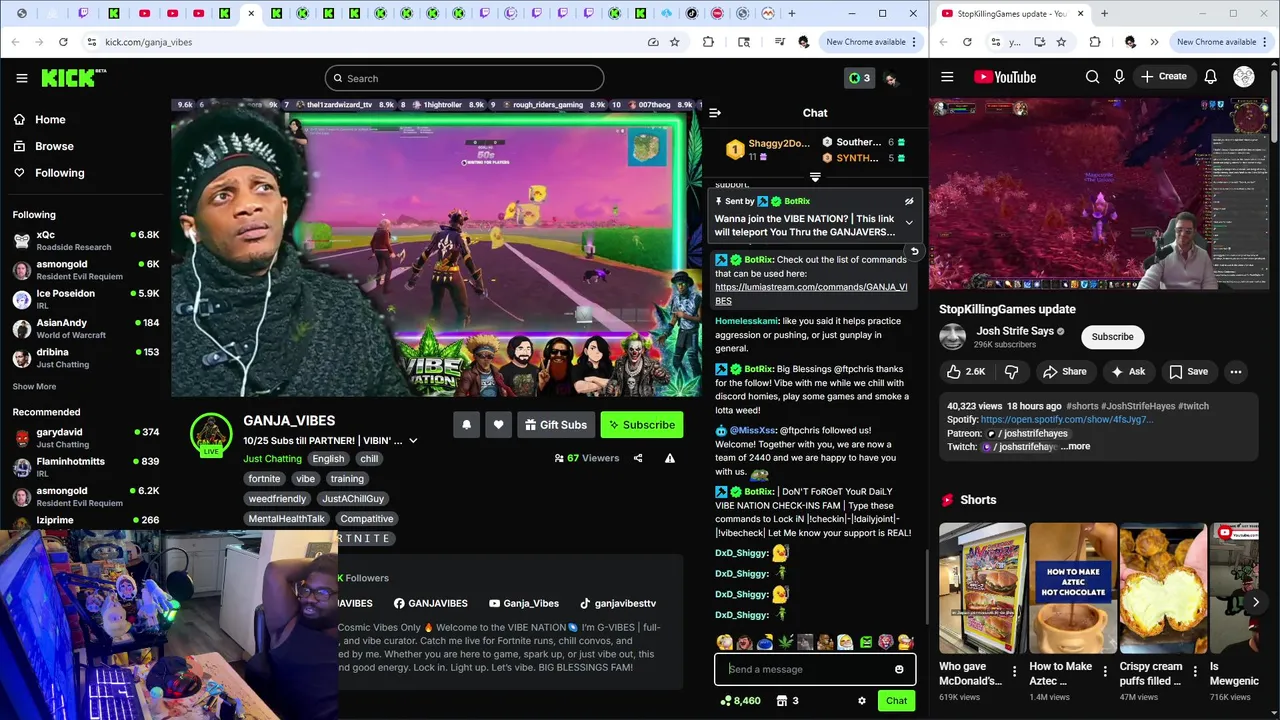Open YouTube search

(x=1092, y=77)
